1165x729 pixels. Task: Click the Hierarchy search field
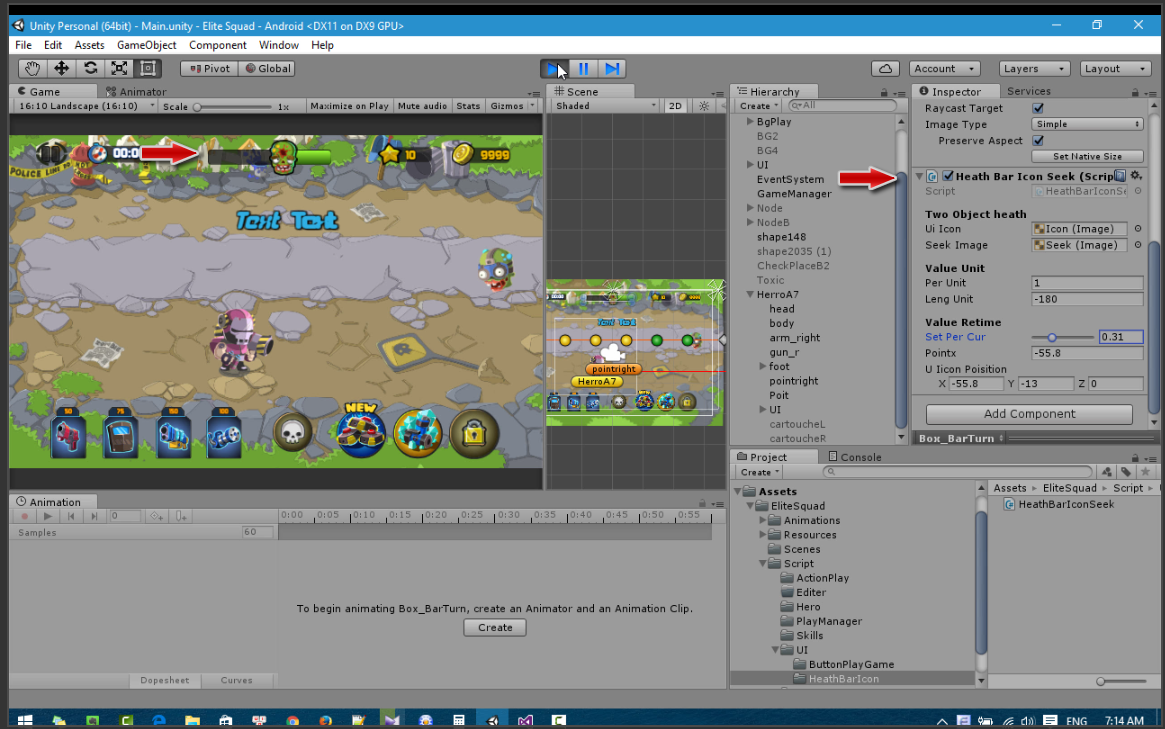842,106
